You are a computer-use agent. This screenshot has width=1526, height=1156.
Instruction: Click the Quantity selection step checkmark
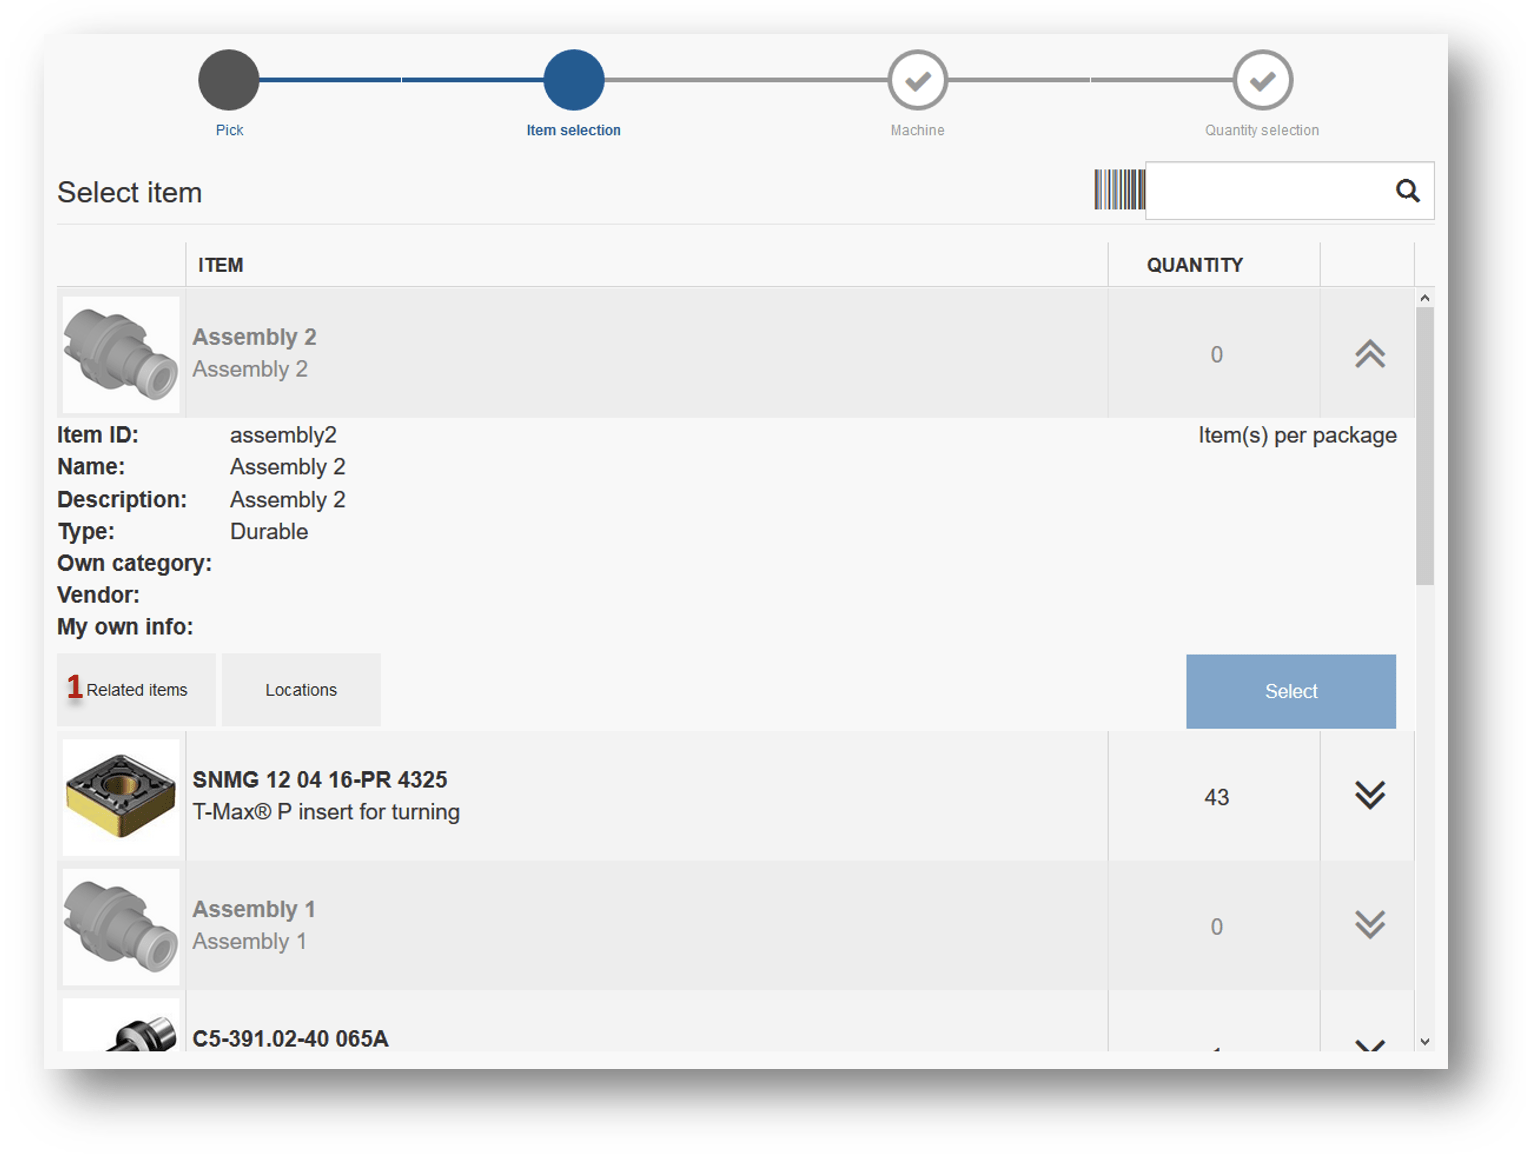pyautogui.click(x=1262, y=80)
